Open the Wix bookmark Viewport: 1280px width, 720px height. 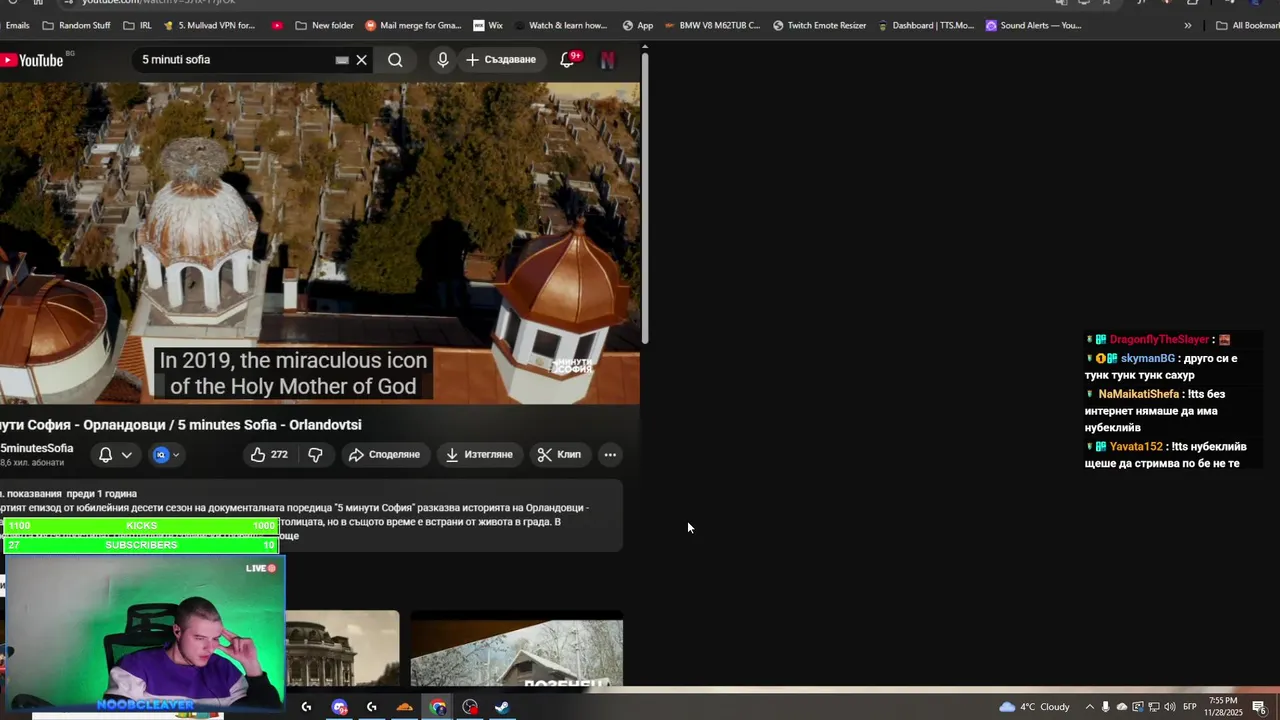point(488,26)
